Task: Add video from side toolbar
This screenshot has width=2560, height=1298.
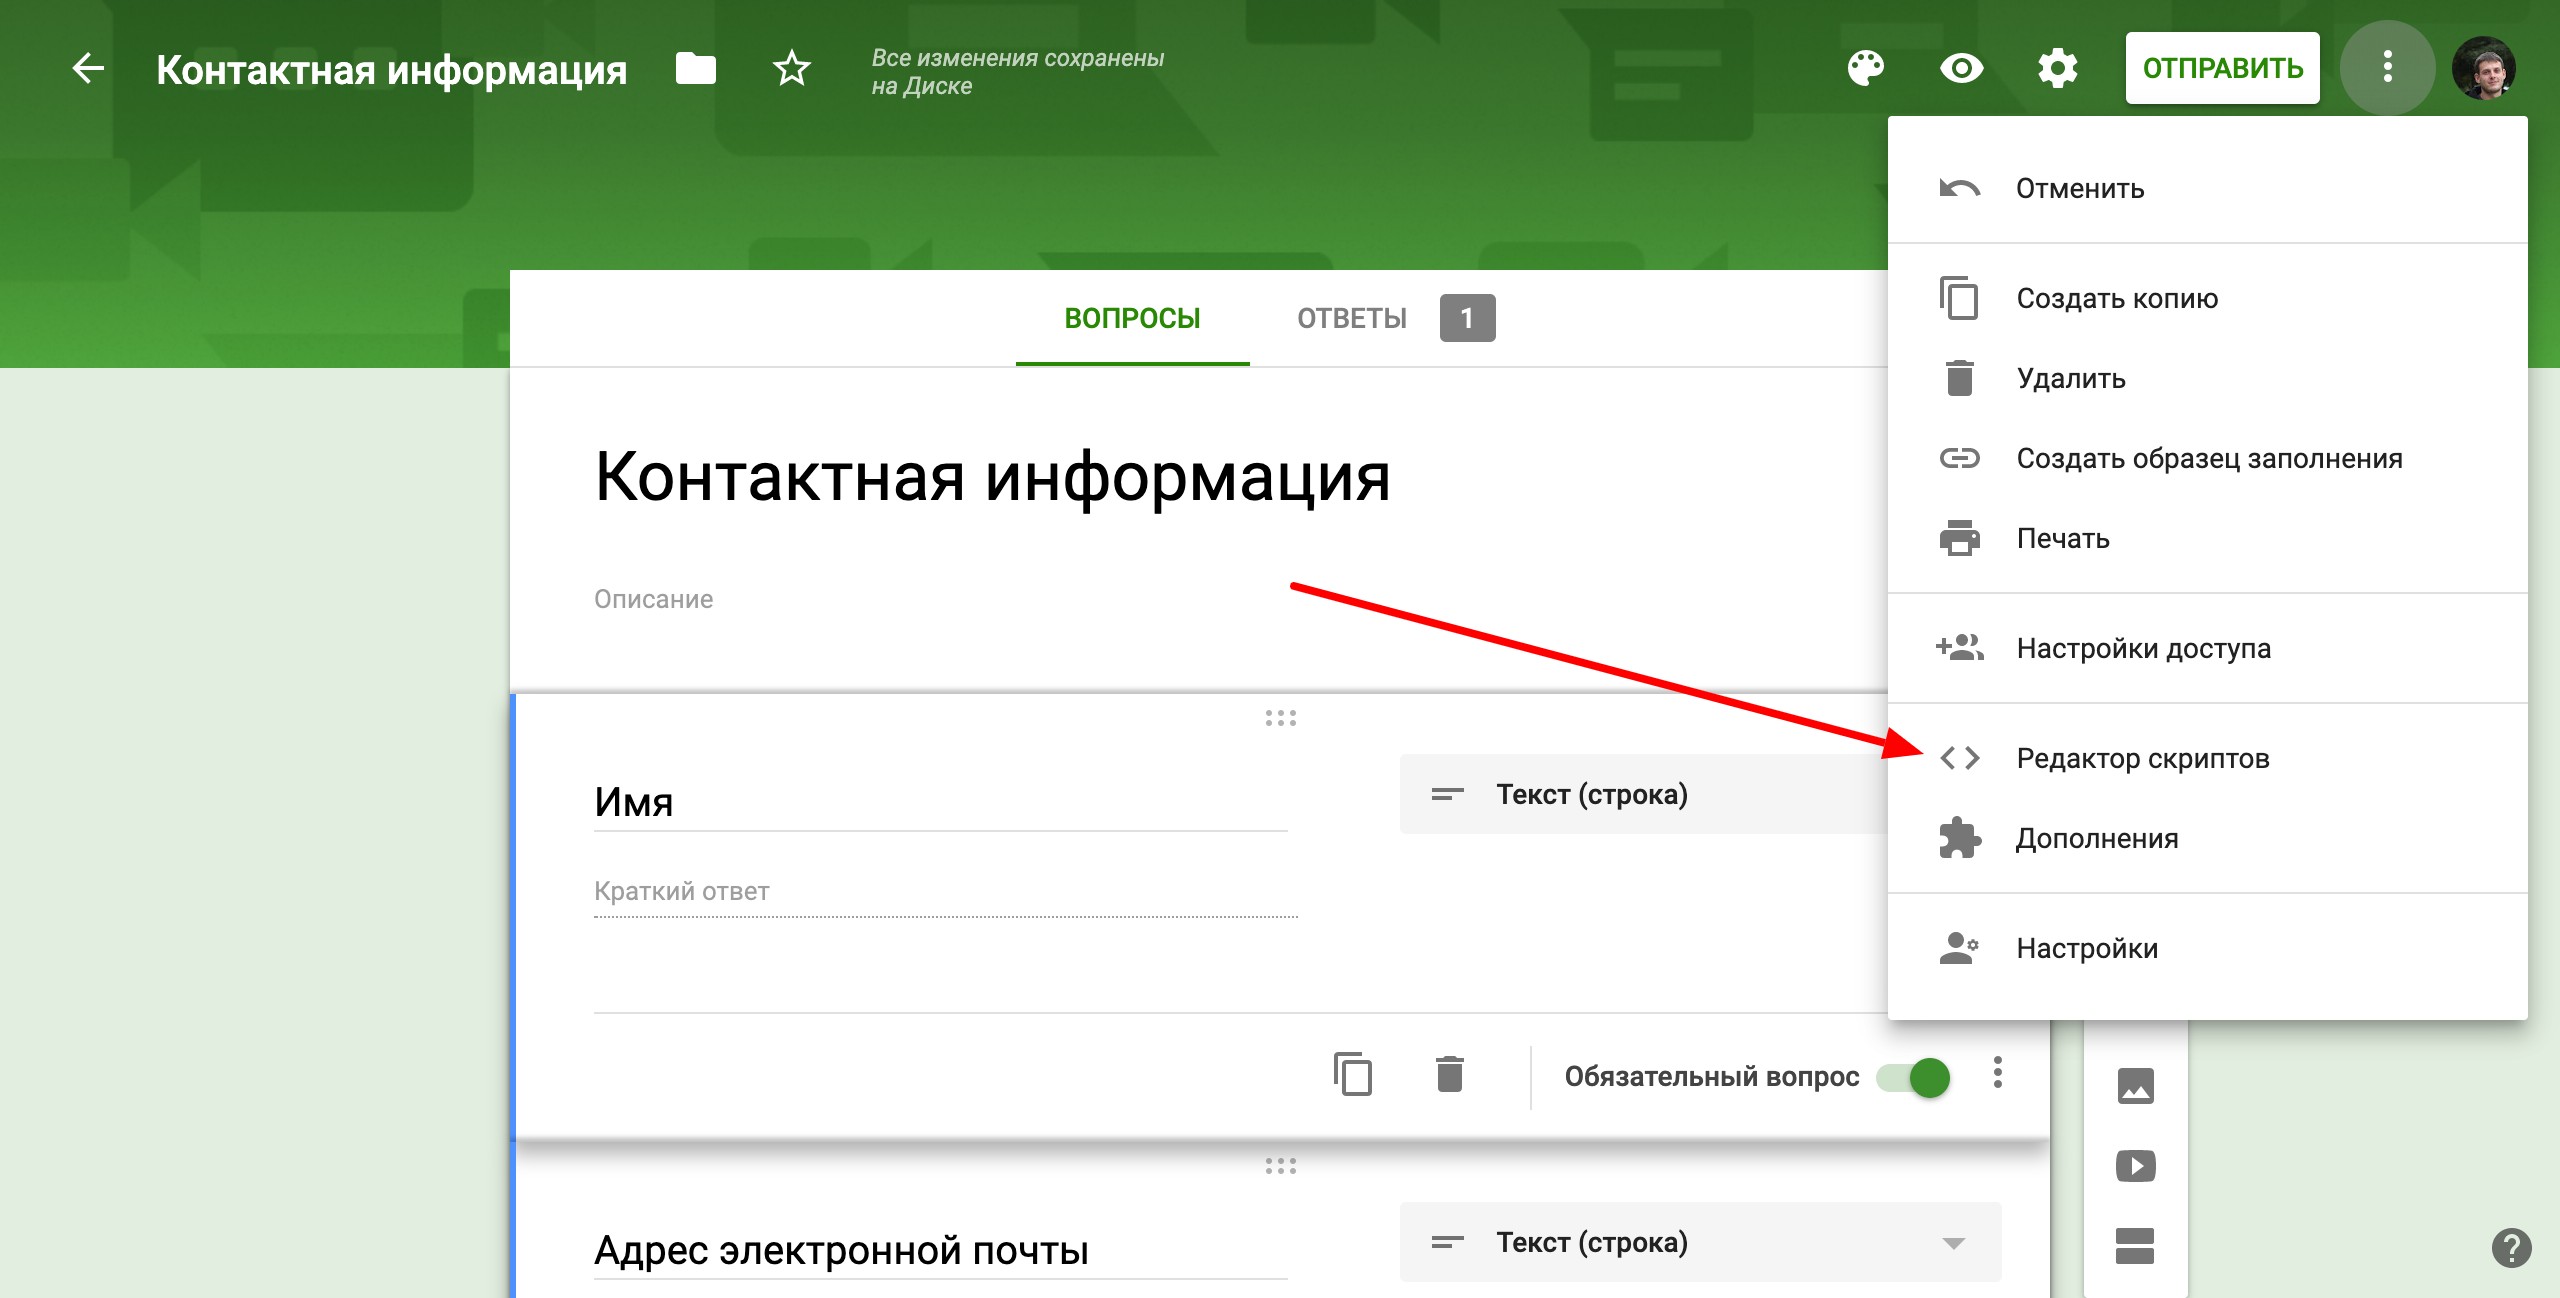Action: [2135, 1166]
